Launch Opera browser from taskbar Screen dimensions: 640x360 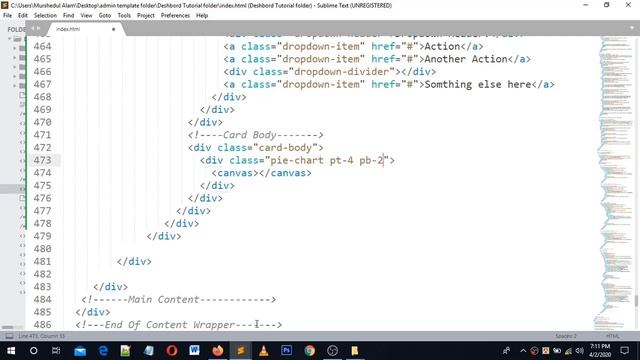pyautogui.click(x=172, y=351)
